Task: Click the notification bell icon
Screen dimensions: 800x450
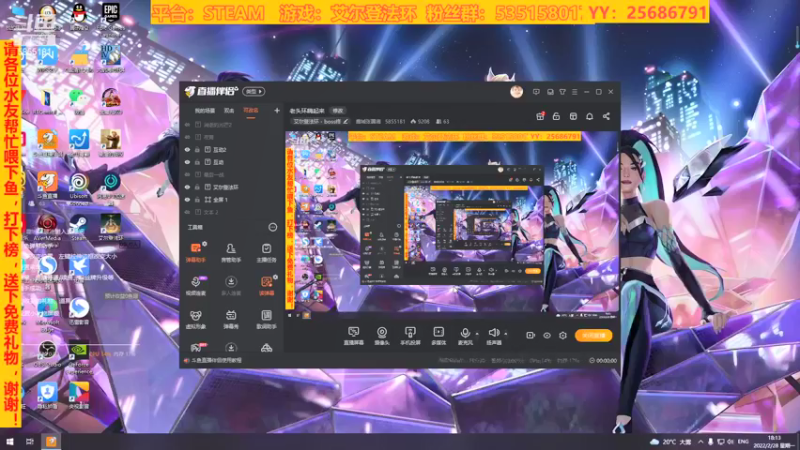Action: [589, 116]
